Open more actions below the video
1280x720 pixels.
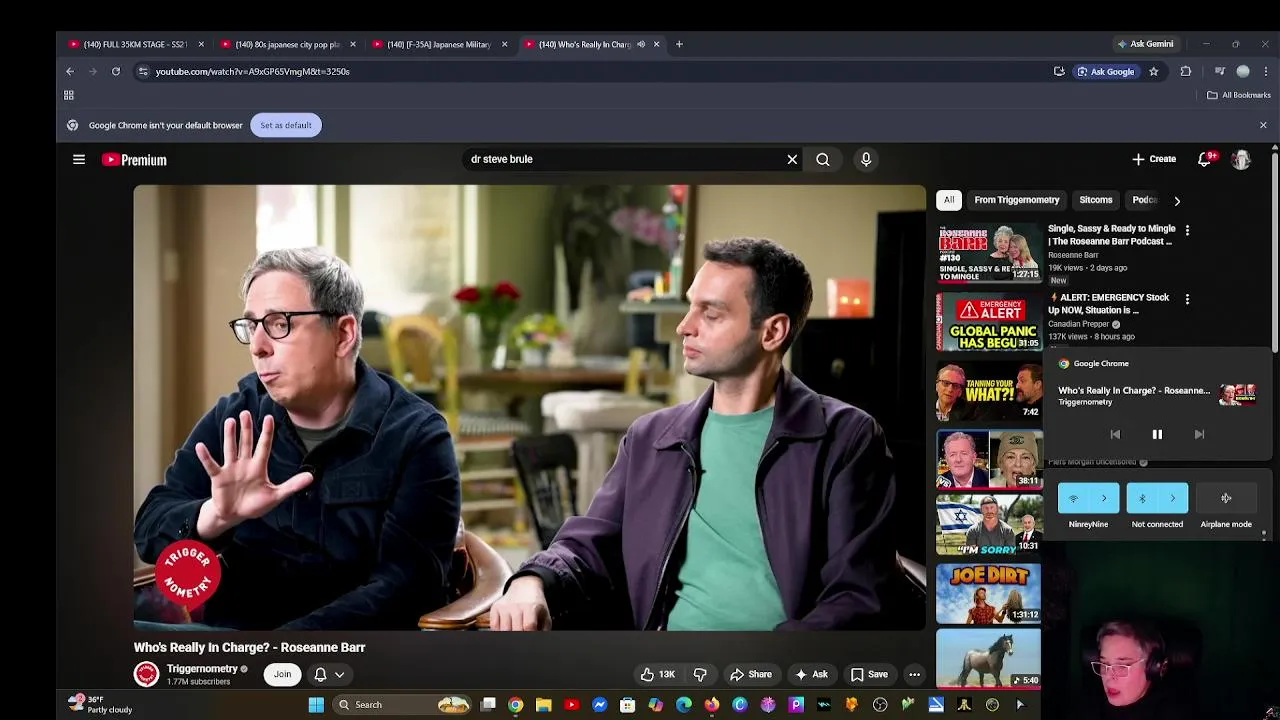click(914, 674)
